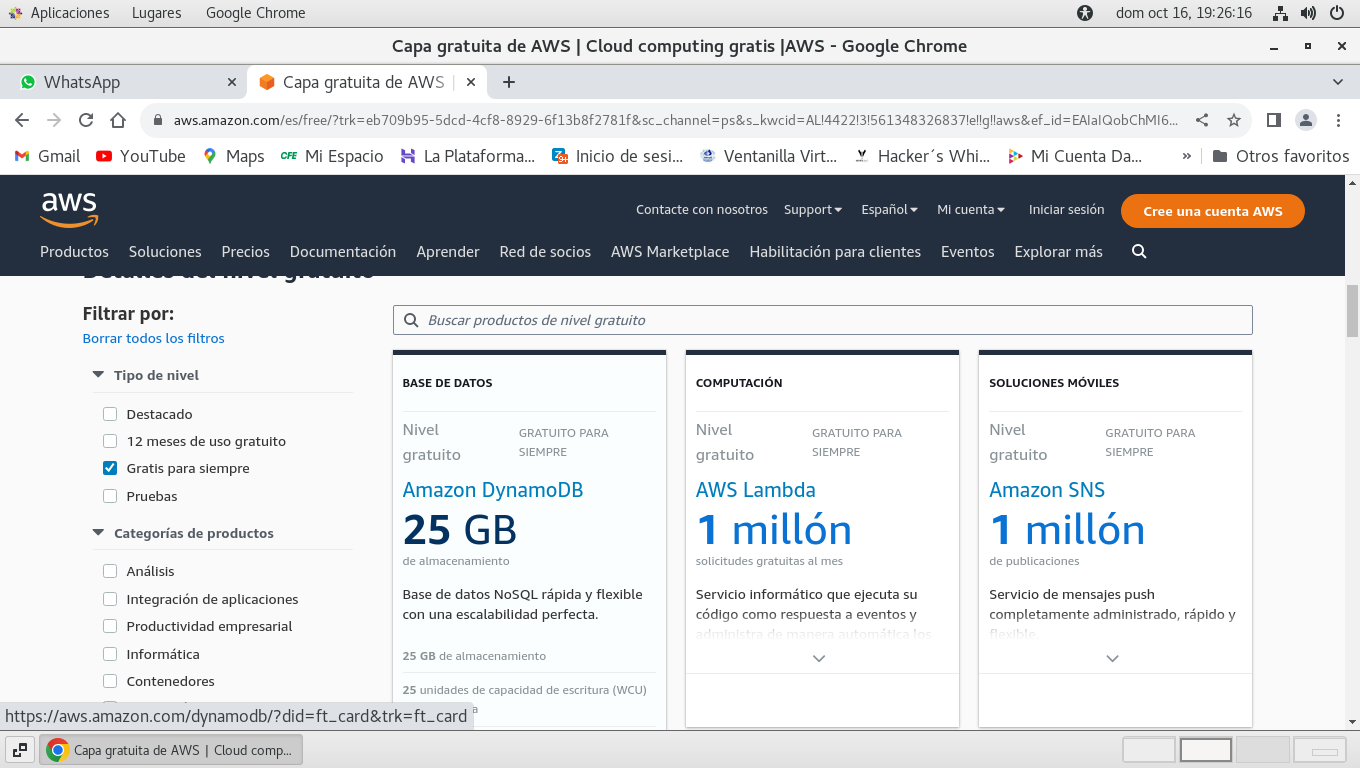Click the AWS logo in header
This screenshot has height=768, width=1360.
click(x=69, y=209)
